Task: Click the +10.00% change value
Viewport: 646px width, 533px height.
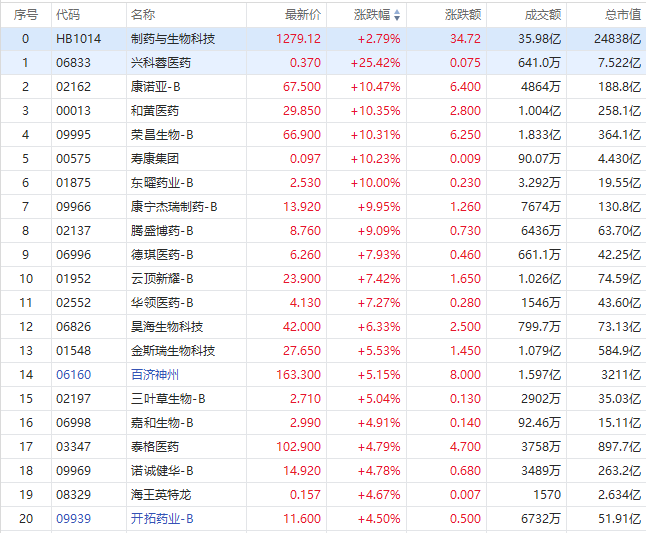Action: coord(375,183)
